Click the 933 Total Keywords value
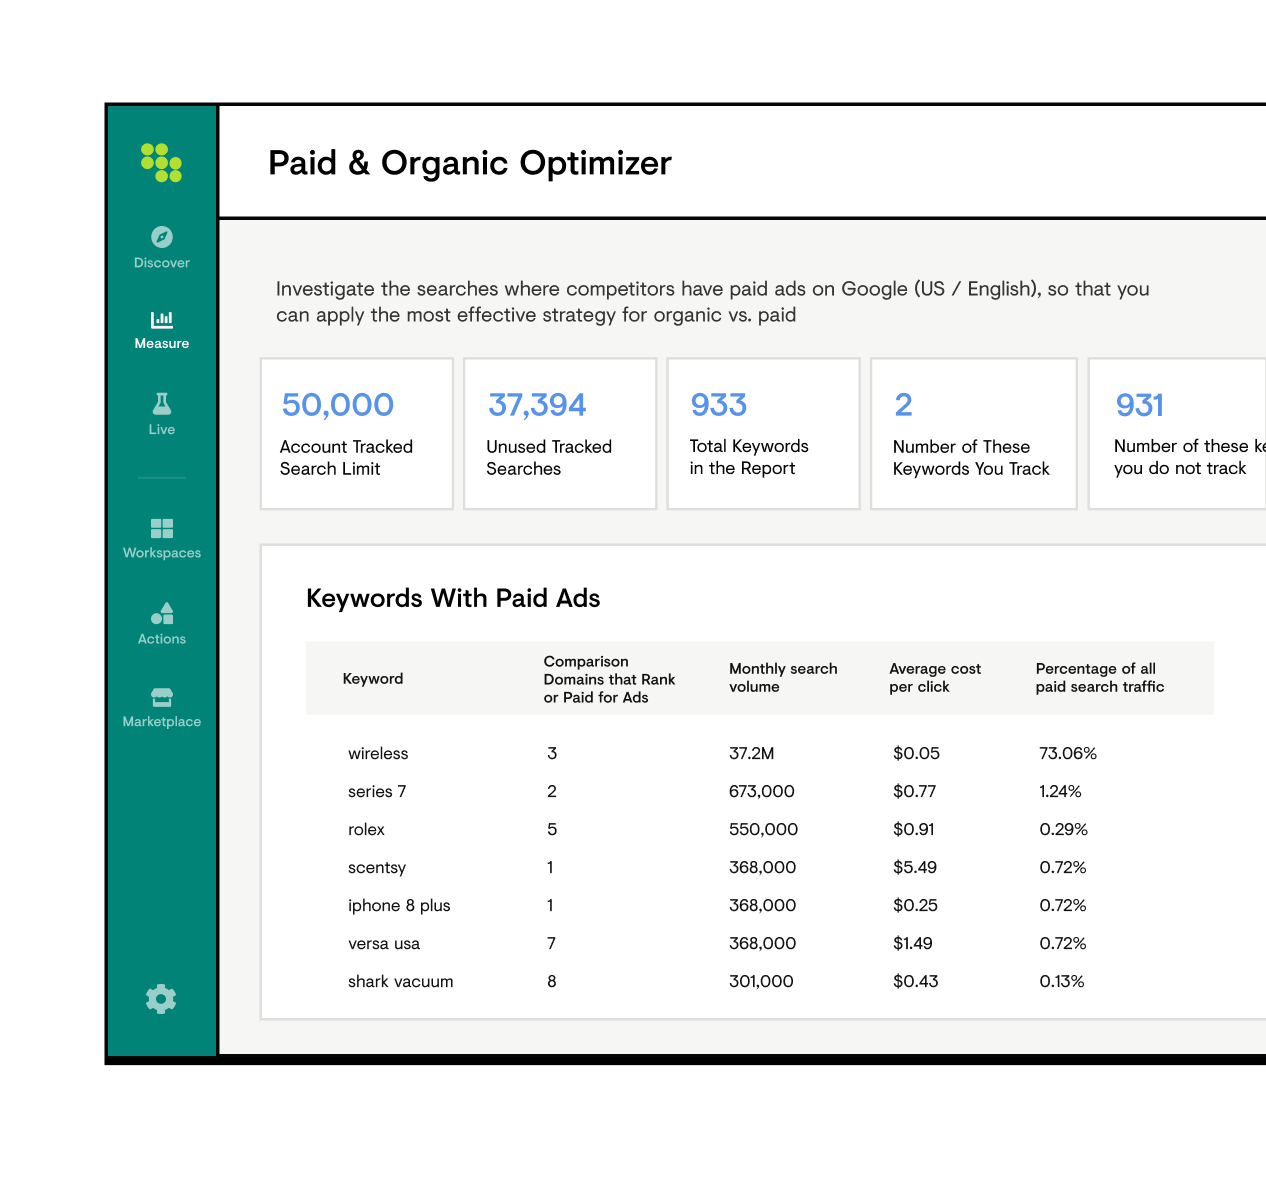This screenshot has width=1266, height=1178. tap(719, 405)
